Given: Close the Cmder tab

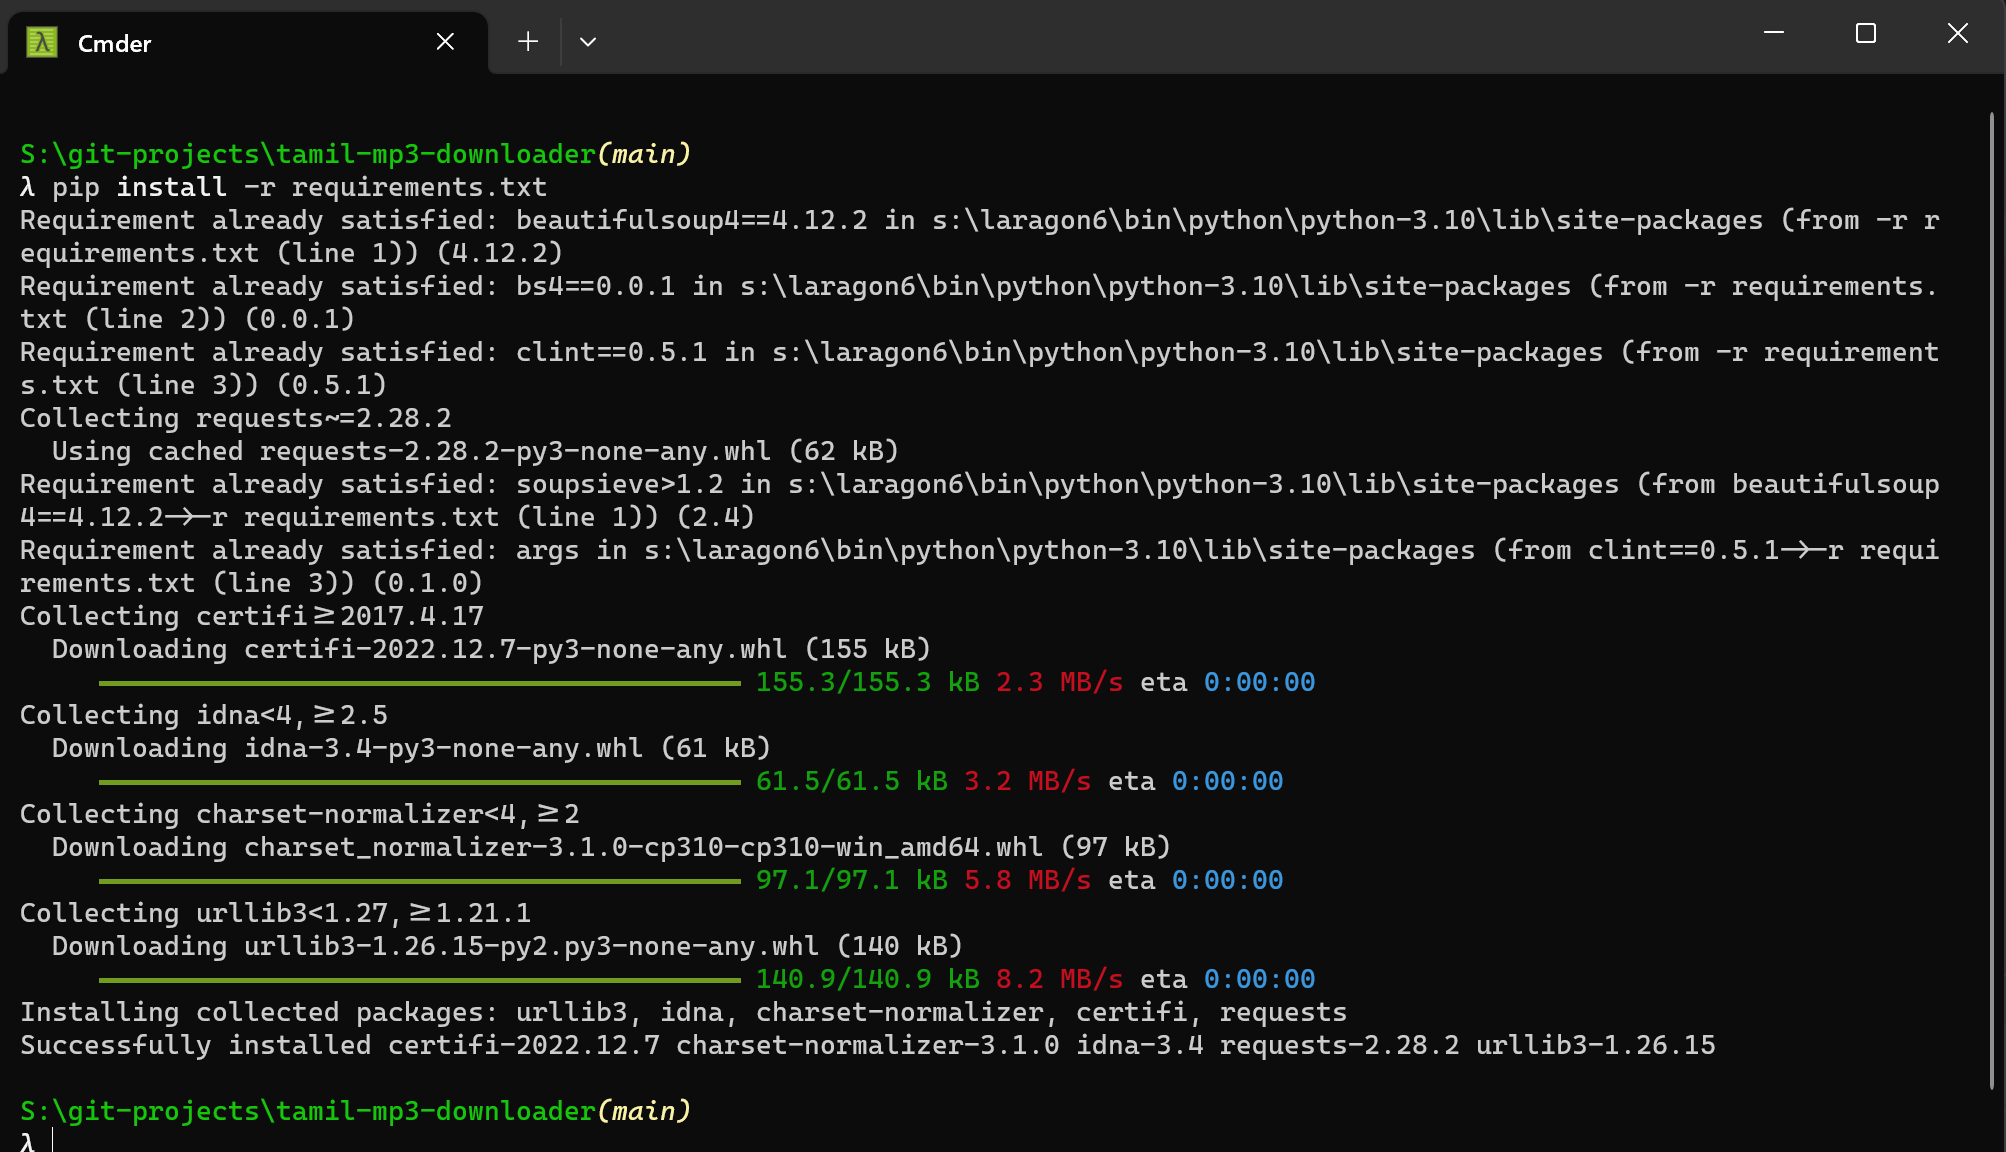Looking at the screenshot, I should pyautogui.click(x=445, y=42).
